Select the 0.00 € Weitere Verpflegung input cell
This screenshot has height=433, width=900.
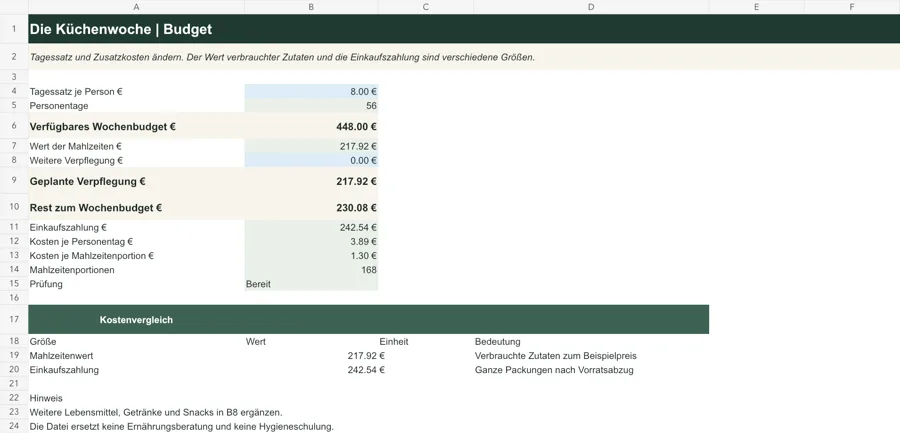[x=311, y=161]
